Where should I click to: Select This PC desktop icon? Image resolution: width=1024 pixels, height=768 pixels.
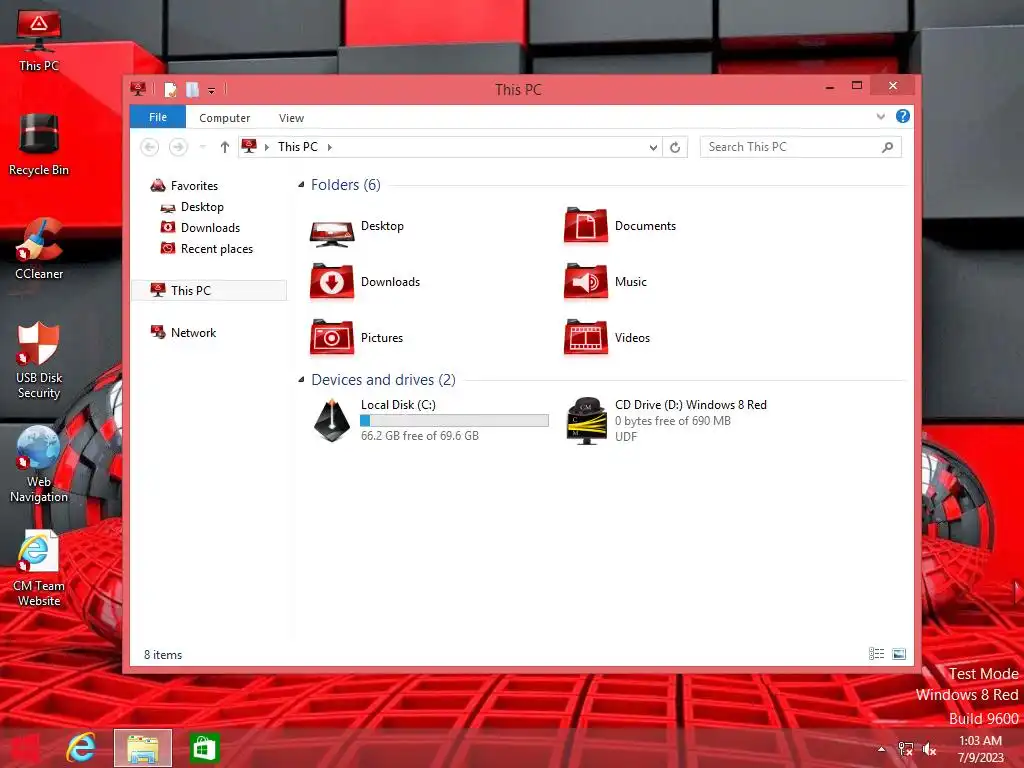(39, 40)
